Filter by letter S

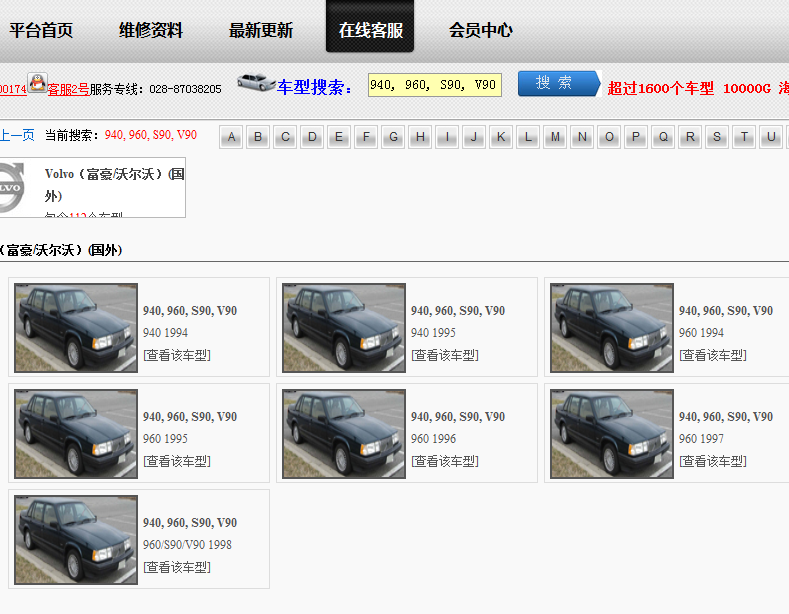[717, 137]
